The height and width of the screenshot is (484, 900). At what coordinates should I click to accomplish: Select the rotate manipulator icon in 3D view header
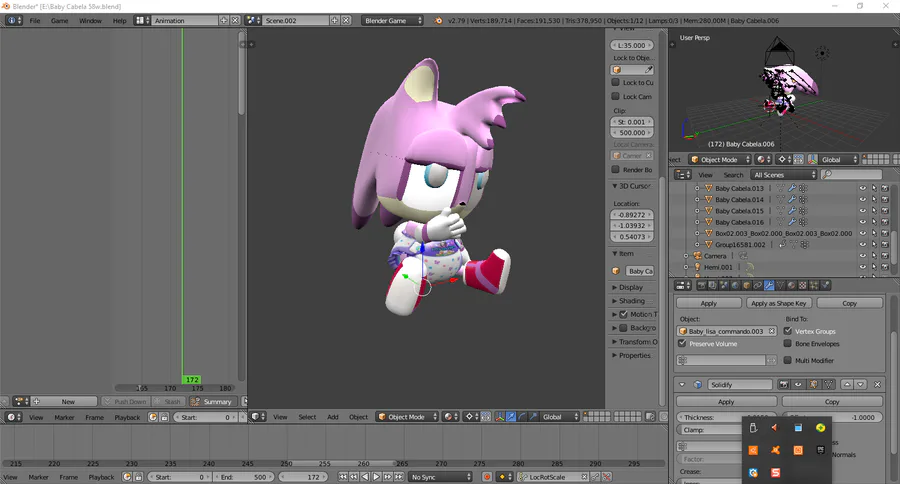pyautogui.click(x=522, y=417)
